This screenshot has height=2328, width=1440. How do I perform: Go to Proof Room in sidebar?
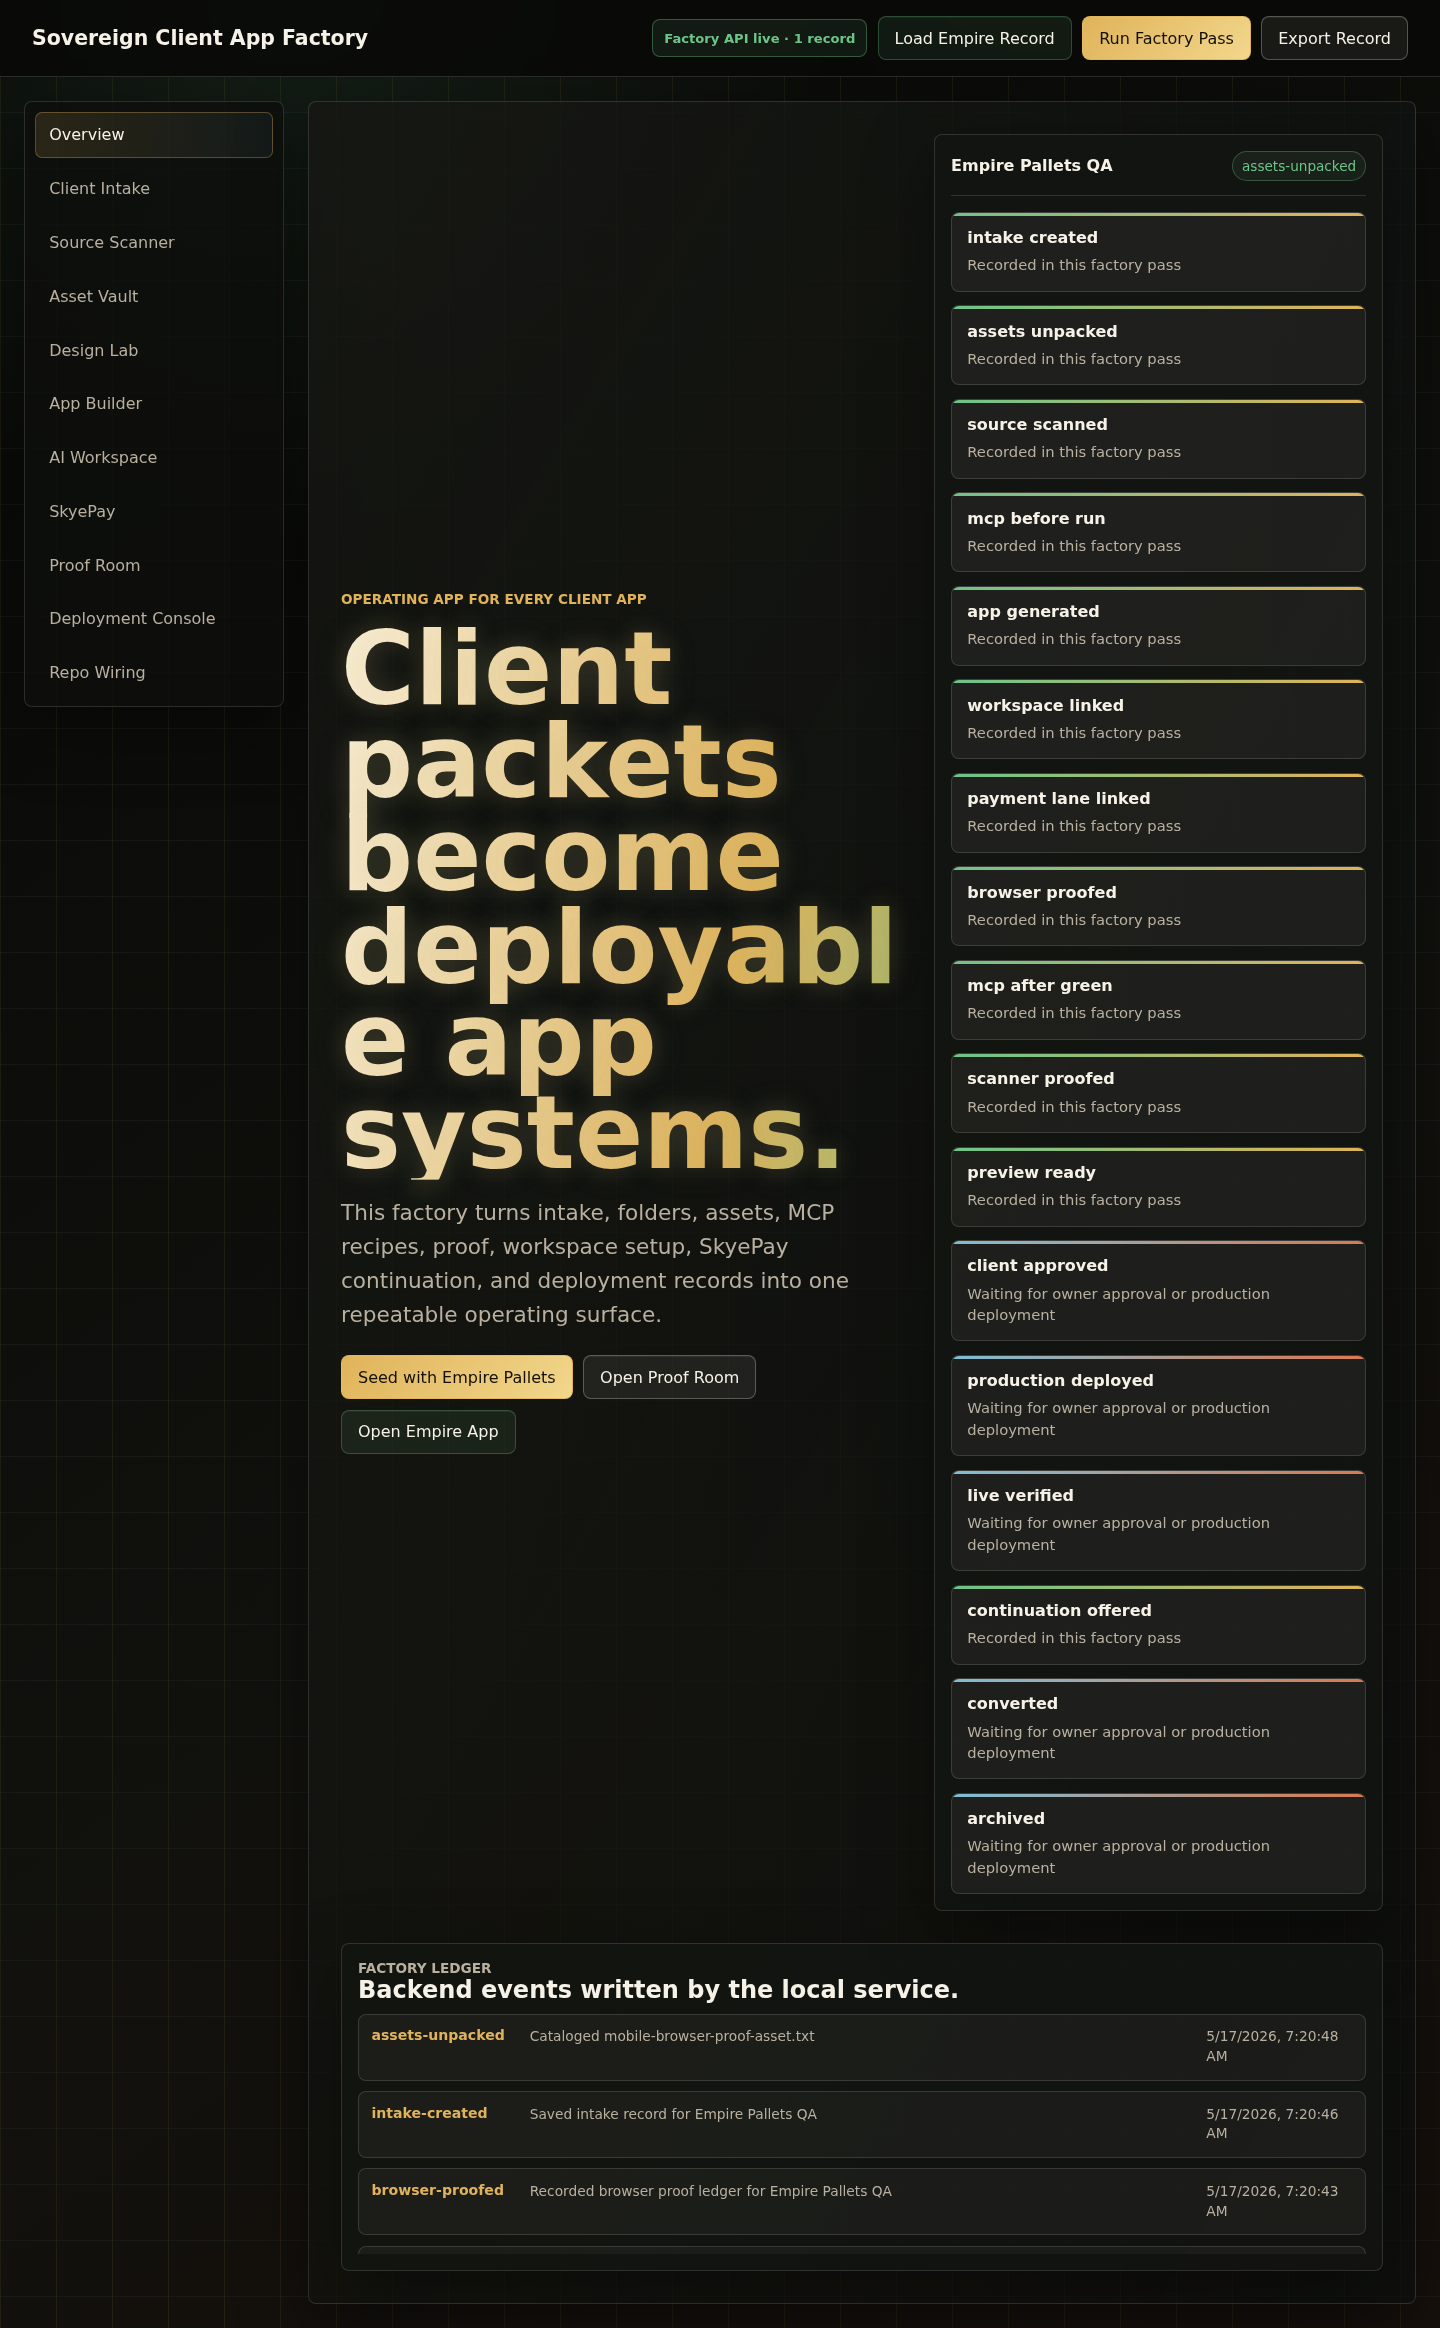[x=154, y=565]
